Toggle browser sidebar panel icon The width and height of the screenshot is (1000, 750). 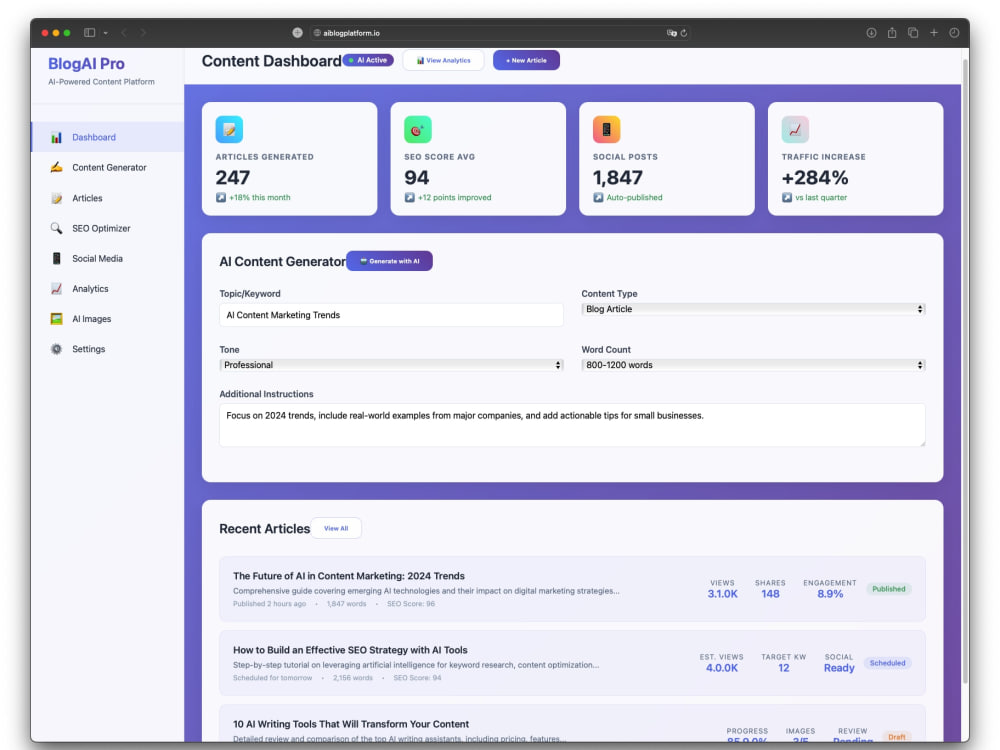click(89, 33)
